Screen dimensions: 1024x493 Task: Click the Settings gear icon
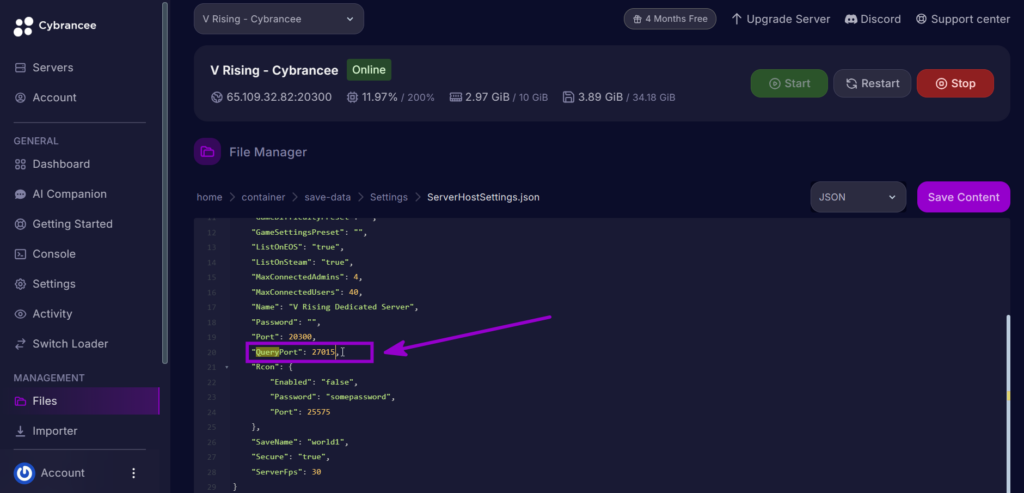pyautogui.click(x=20, y=285)
